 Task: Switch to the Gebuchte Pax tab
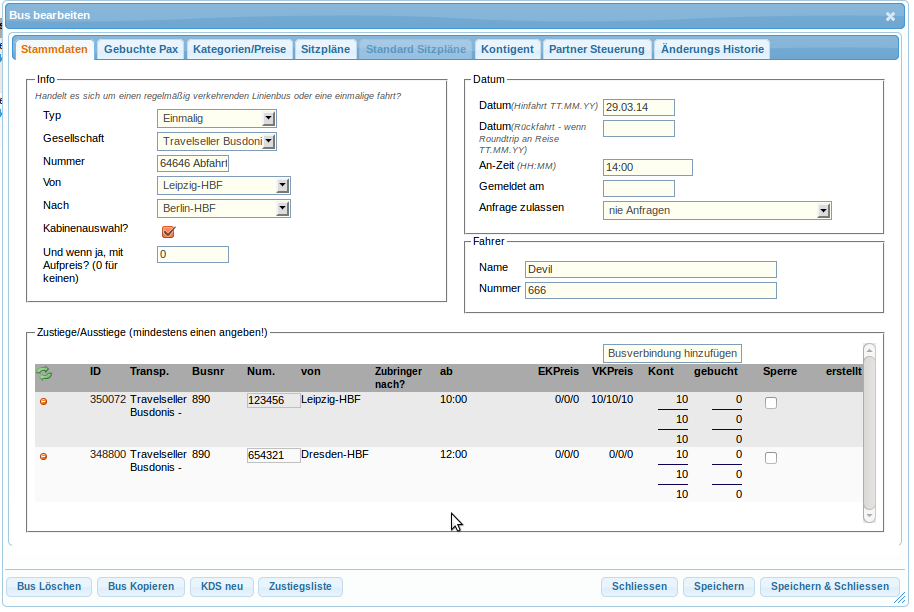tap(141, 49)
